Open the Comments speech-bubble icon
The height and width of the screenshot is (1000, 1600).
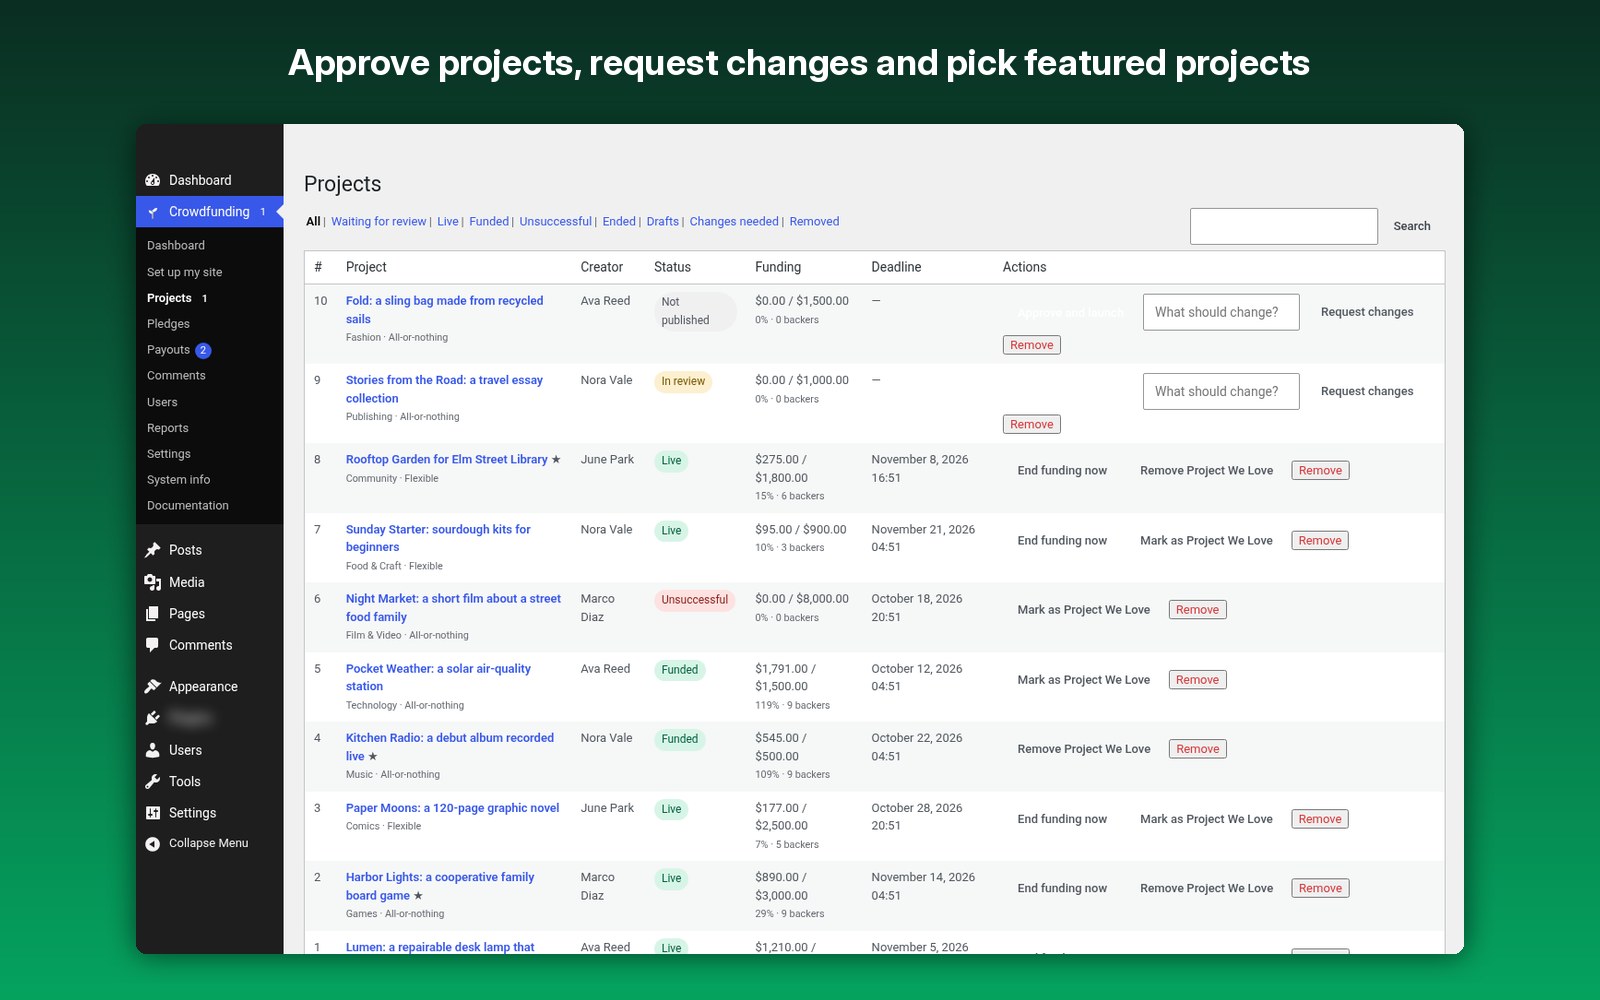(153, 645)
